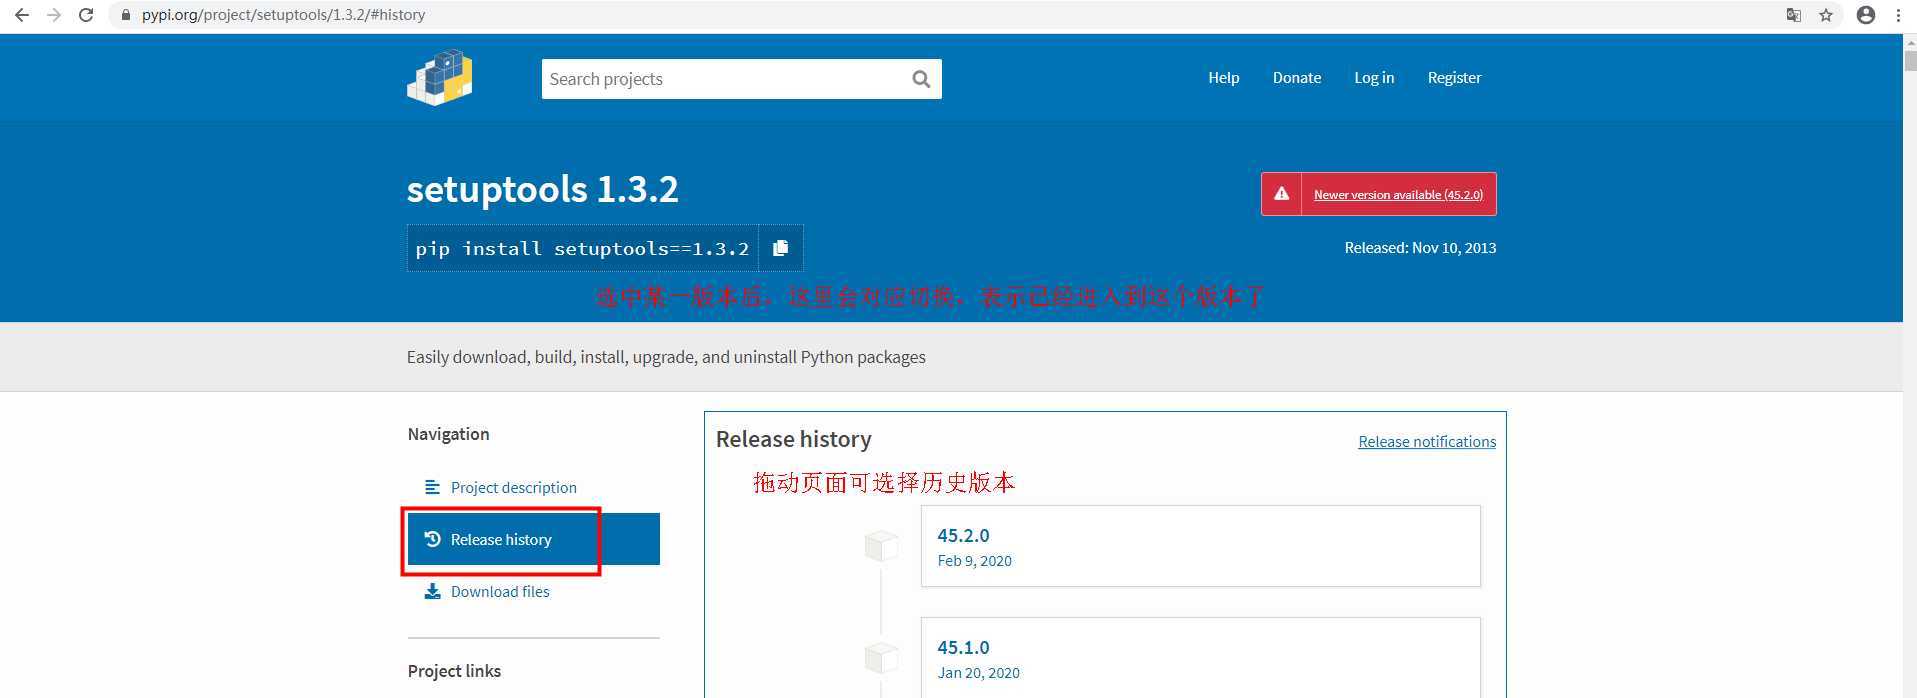Reload the page with the refresh icon
Screen dimensions: 1917x698
86,15
